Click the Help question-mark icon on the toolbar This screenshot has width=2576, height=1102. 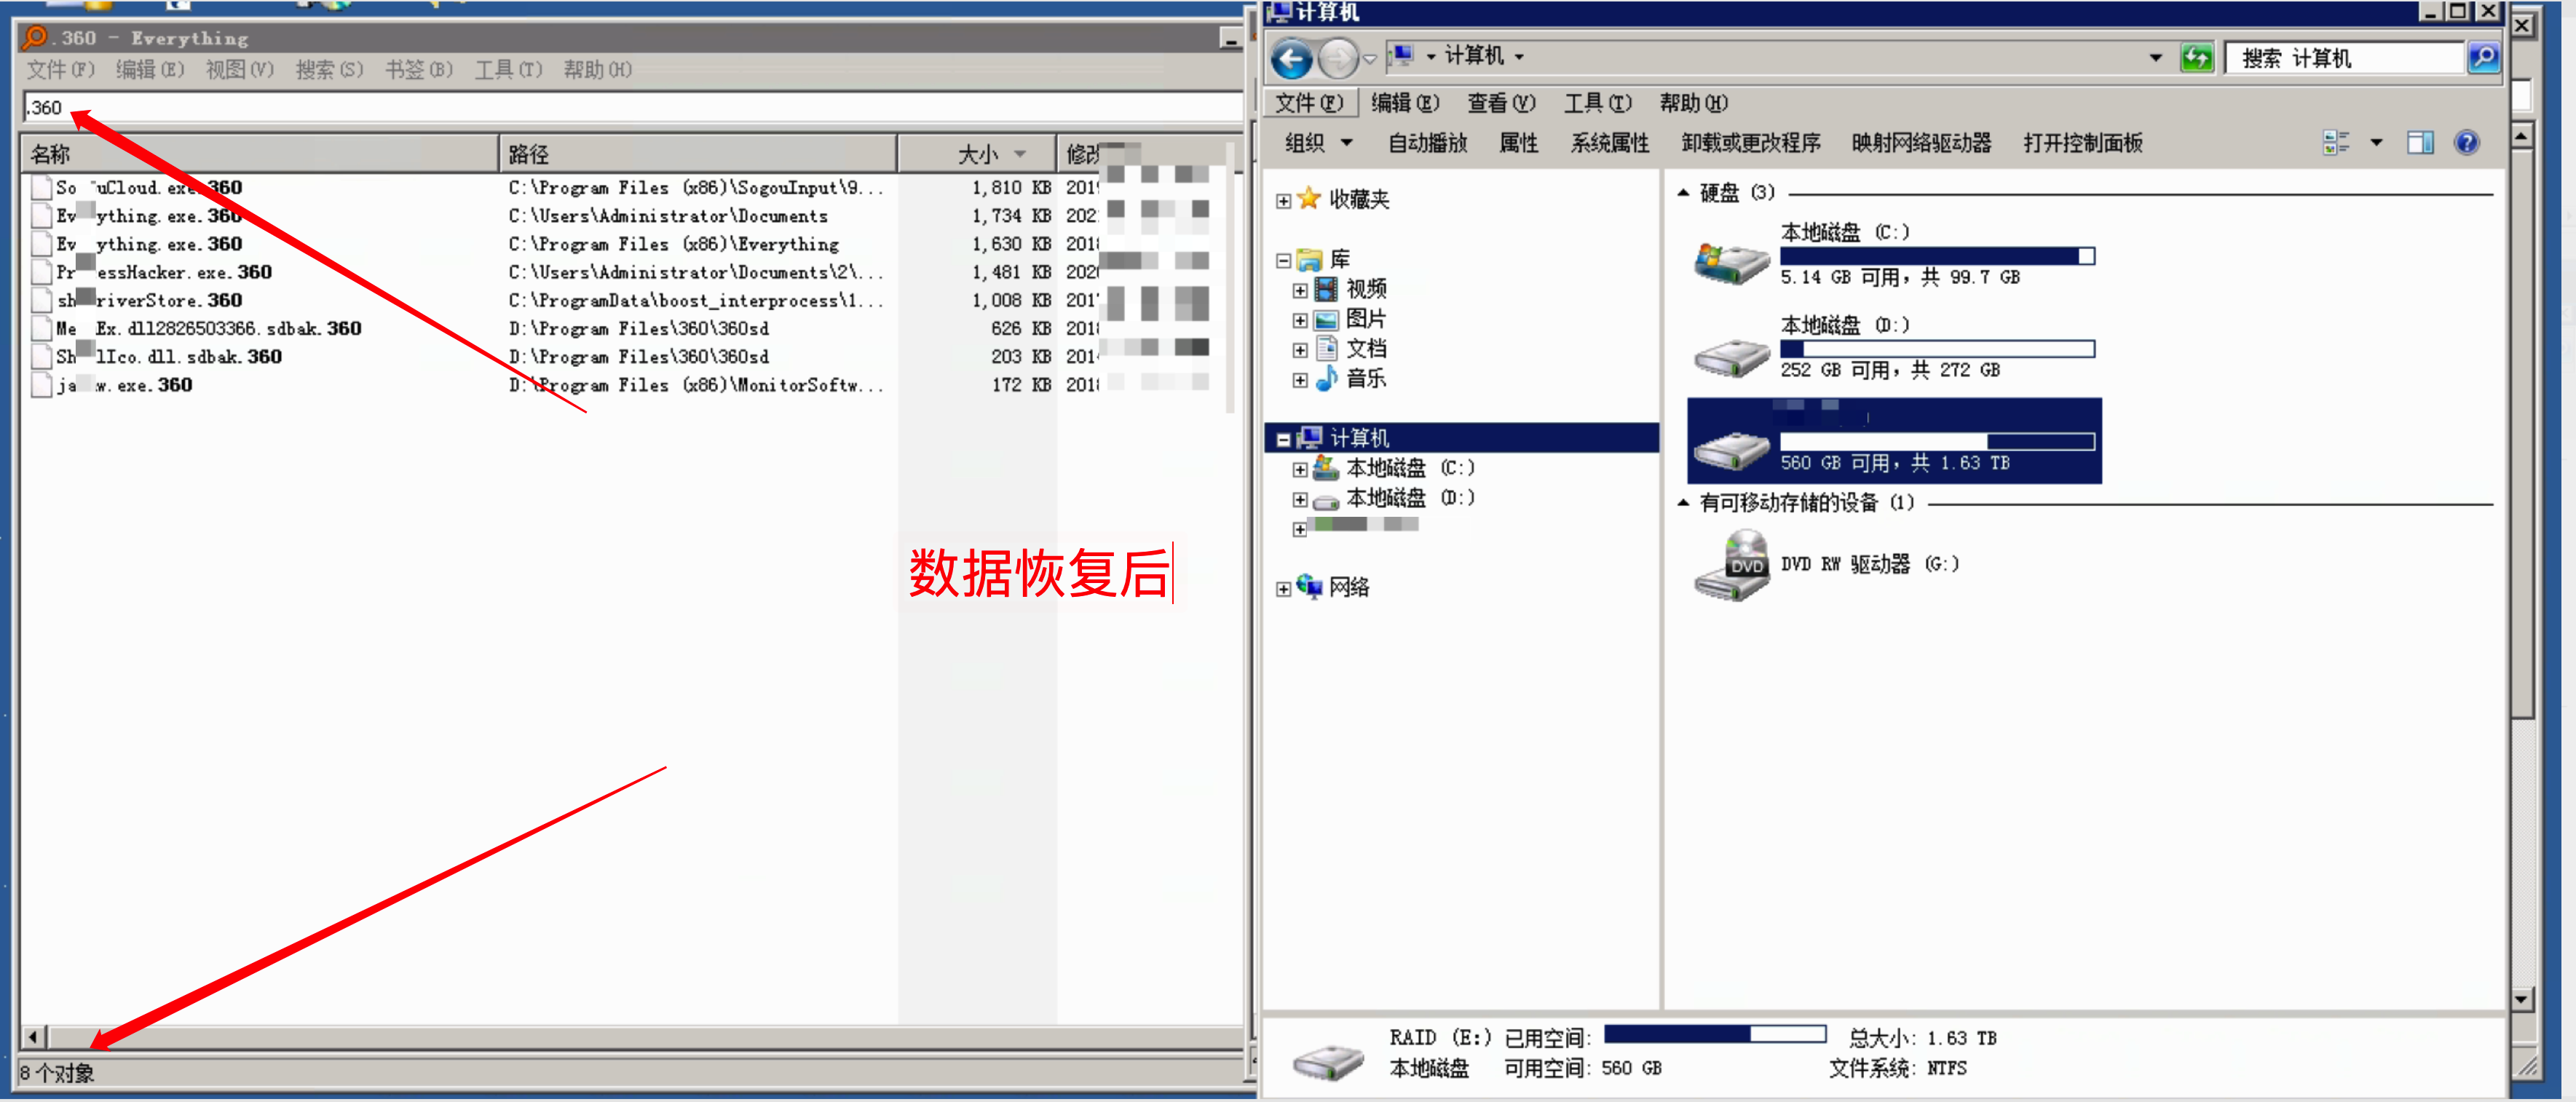tap(2466, 142)
